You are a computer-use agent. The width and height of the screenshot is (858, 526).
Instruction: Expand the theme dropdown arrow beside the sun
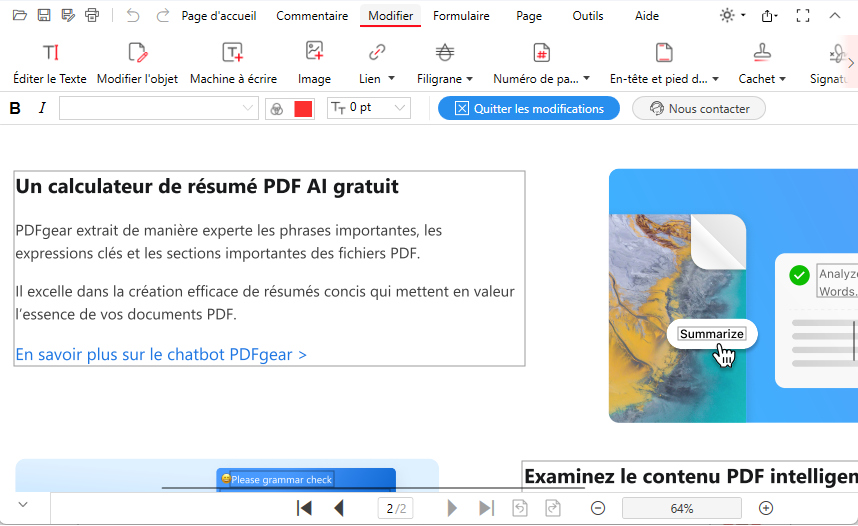tap(743, 15)
